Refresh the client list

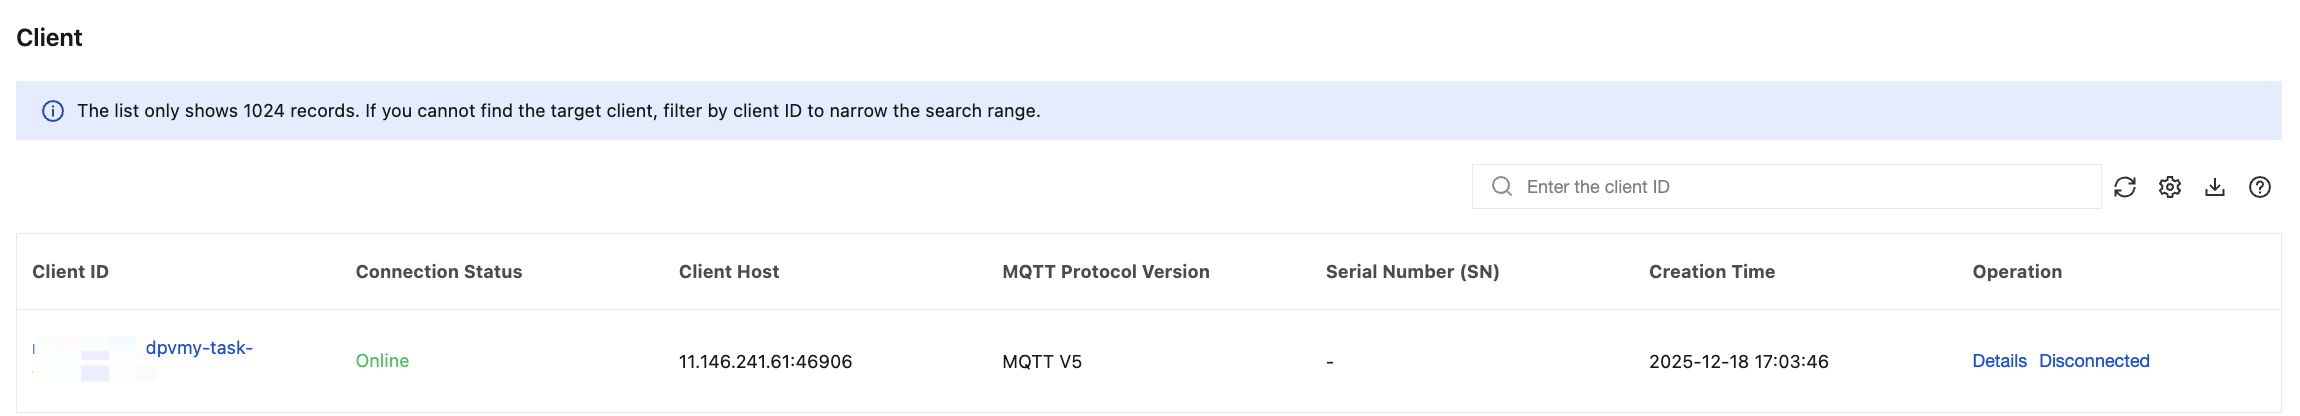tap(2125, 187)
